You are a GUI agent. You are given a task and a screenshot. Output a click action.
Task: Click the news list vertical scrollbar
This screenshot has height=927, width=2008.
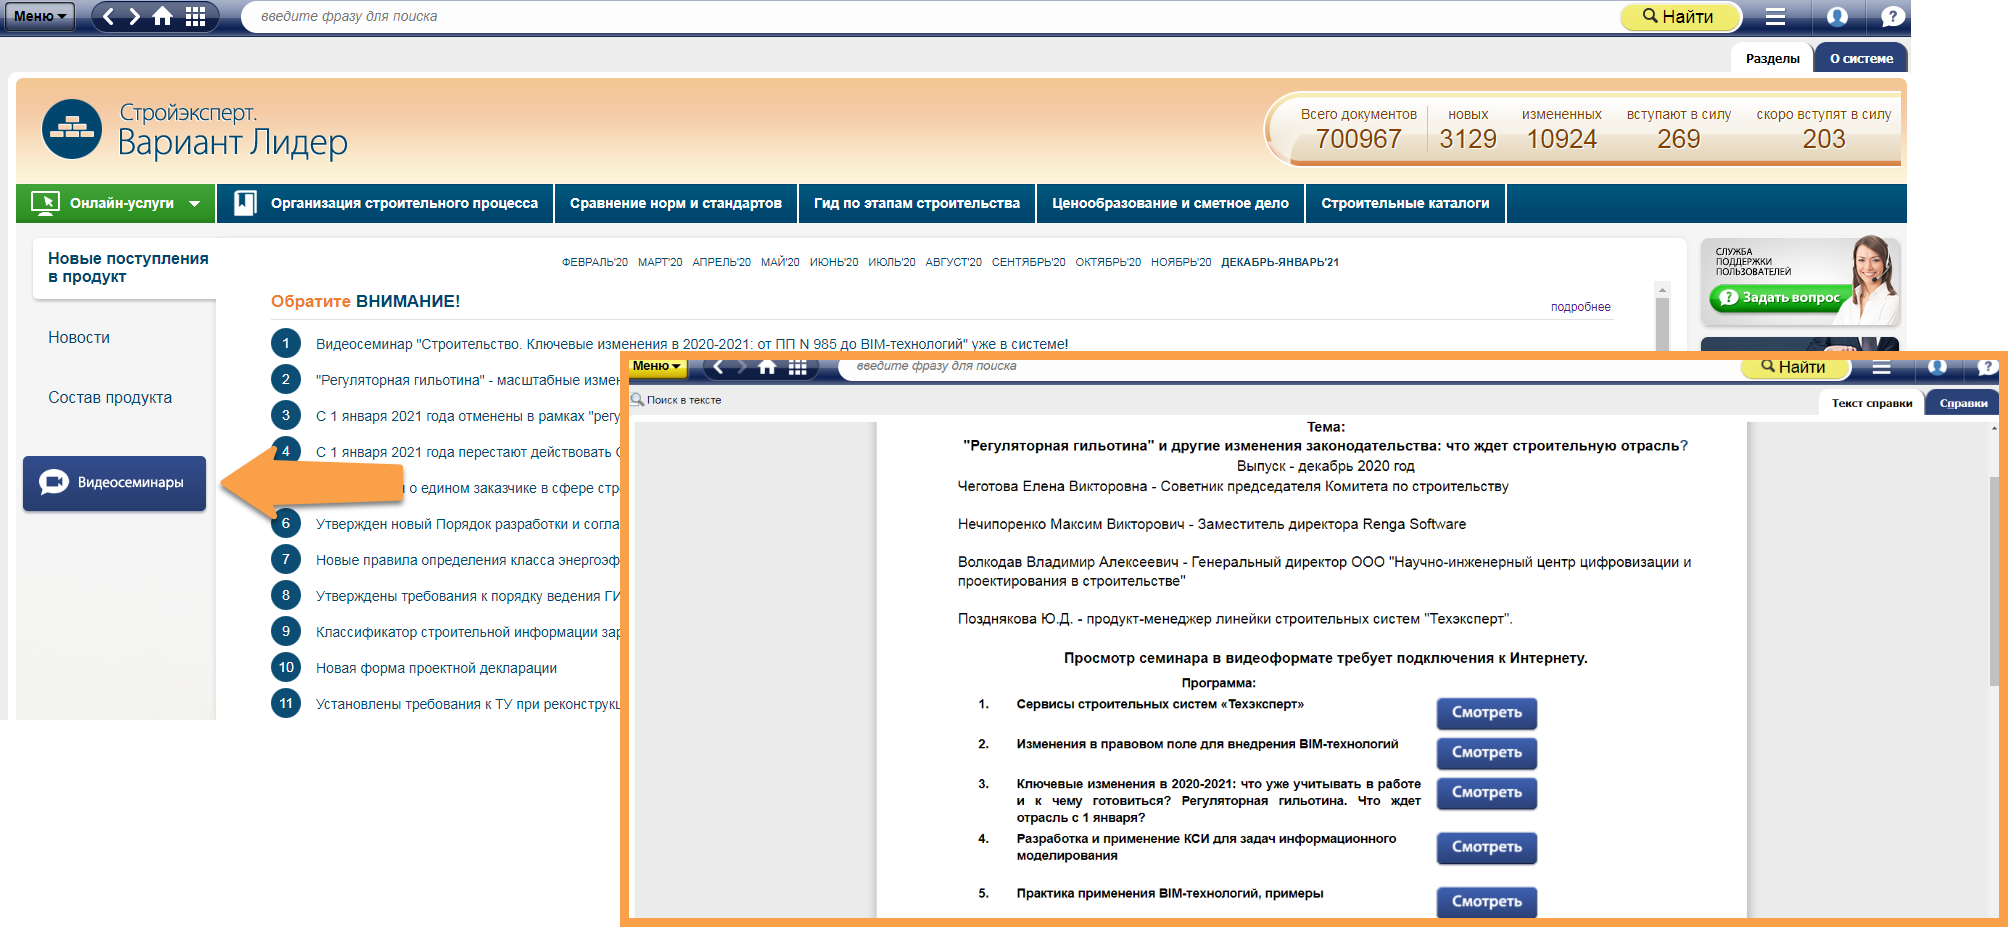[1662, 320]
